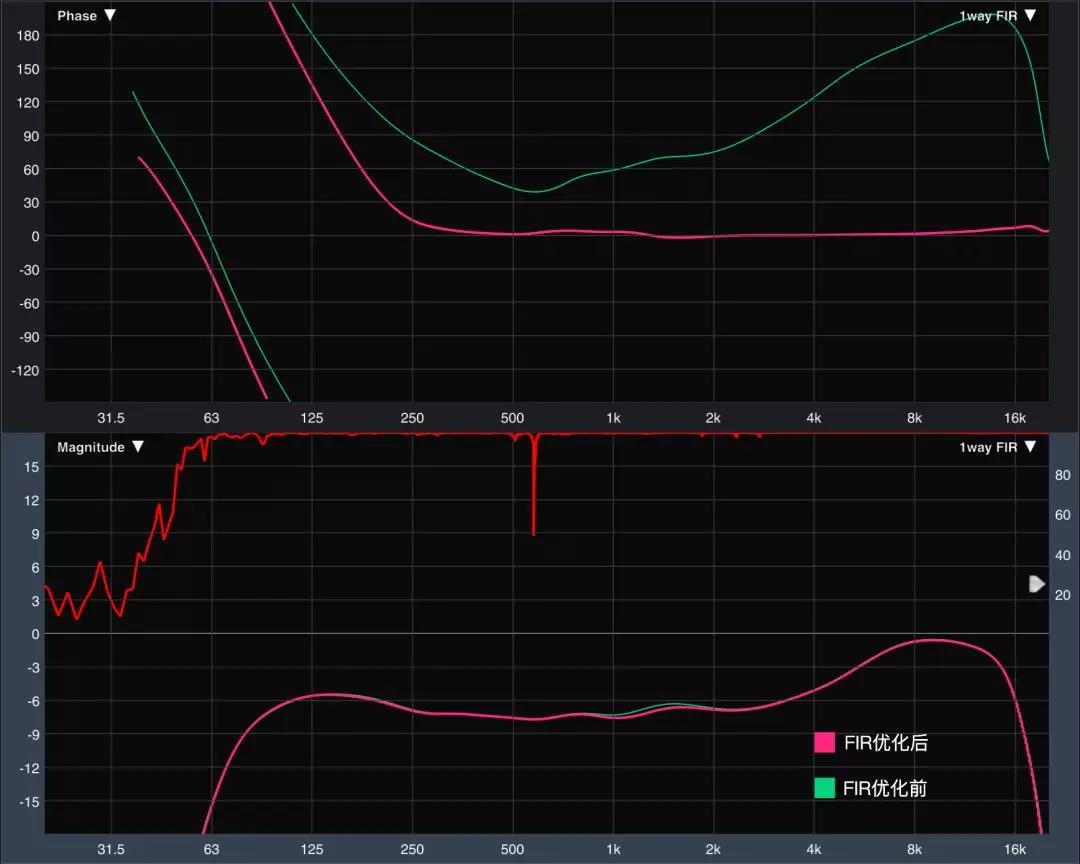Viewport: 1080px width, 864px height.
Task: Click the 1k label on Phase frequency axis
Action: (x=613, y=418)
